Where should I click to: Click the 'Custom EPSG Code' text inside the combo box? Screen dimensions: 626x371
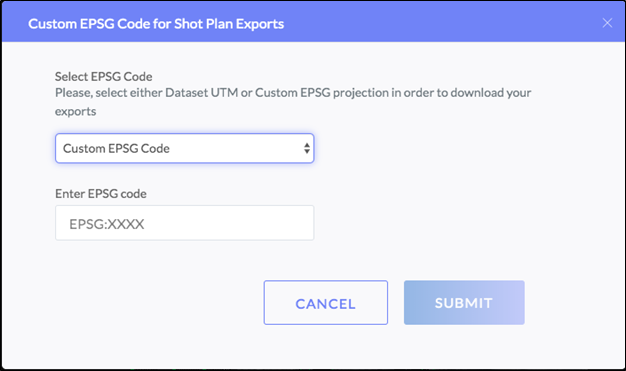pos(116,149)
